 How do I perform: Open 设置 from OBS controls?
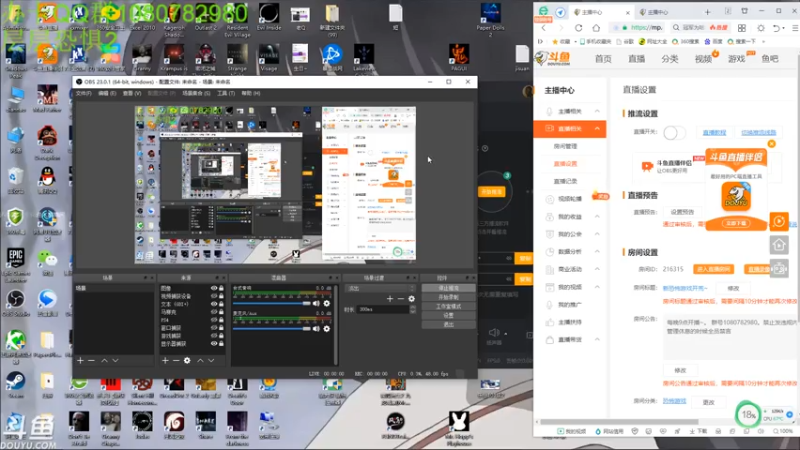coord(448,315)
